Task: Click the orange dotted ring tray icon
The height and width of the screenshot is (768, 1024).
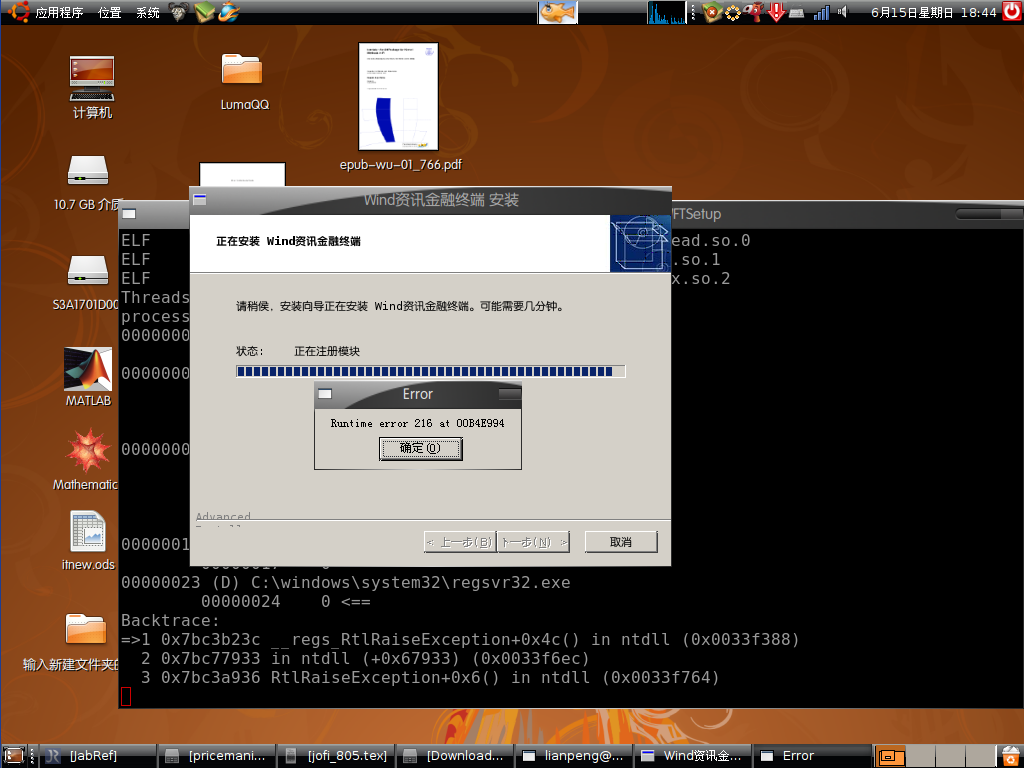Action: 733,12
